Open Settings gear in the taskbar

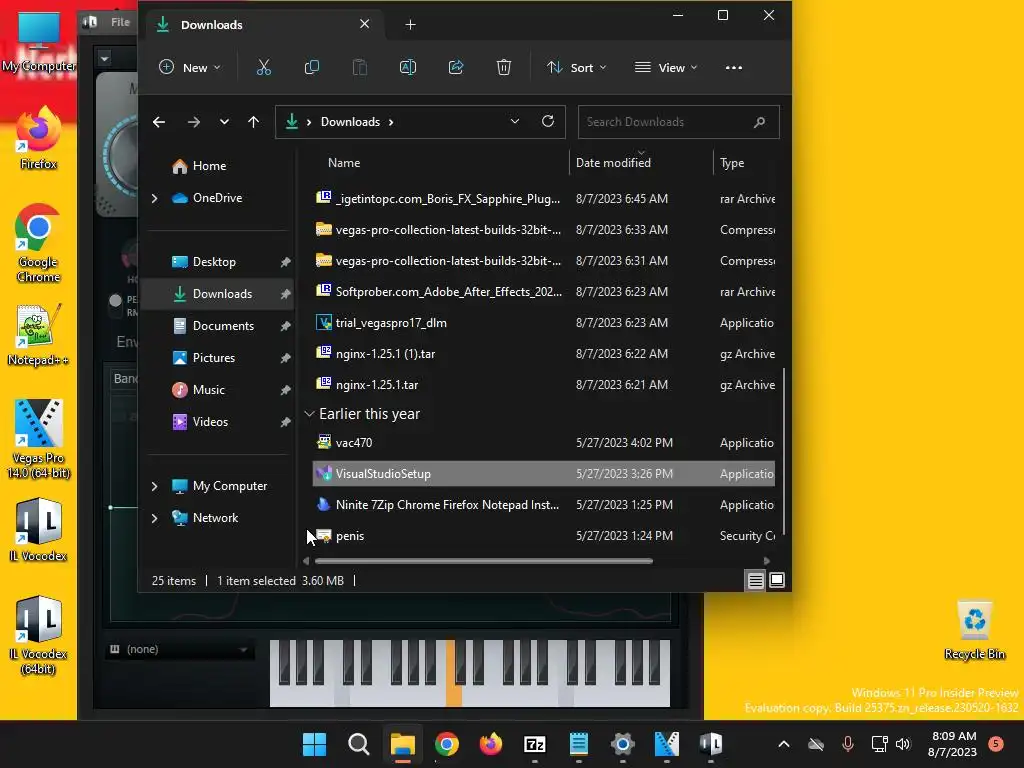pyautogui.click(x=622, y=744)
